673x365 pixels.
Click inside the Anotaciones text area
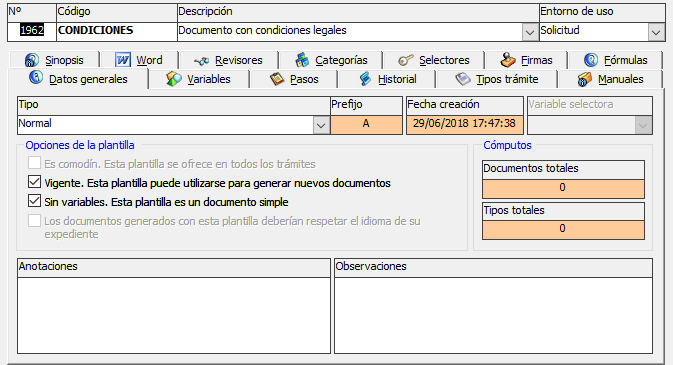(x=174, y=315)
